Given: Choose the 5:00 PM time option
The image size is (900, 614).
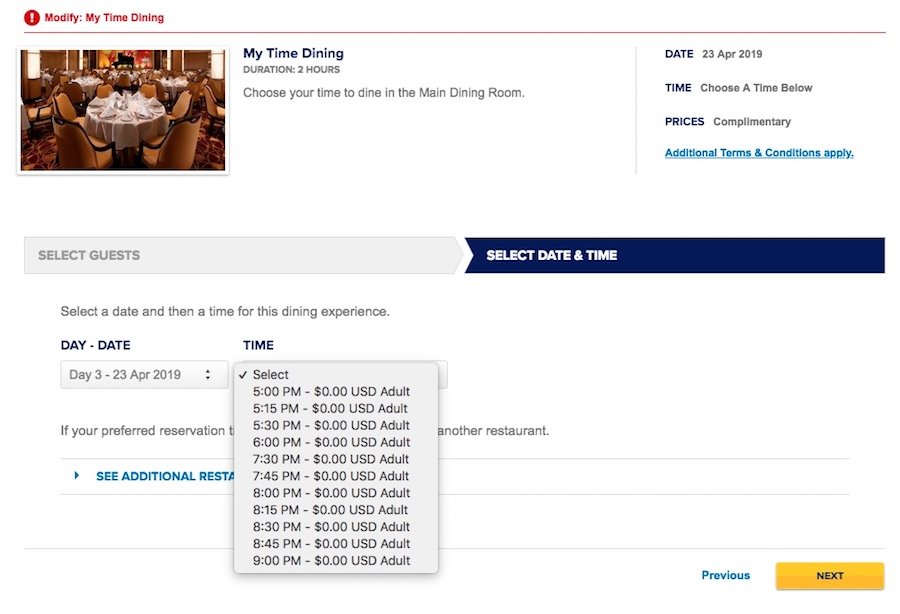Looking at the screenshot, I should 336,392.
